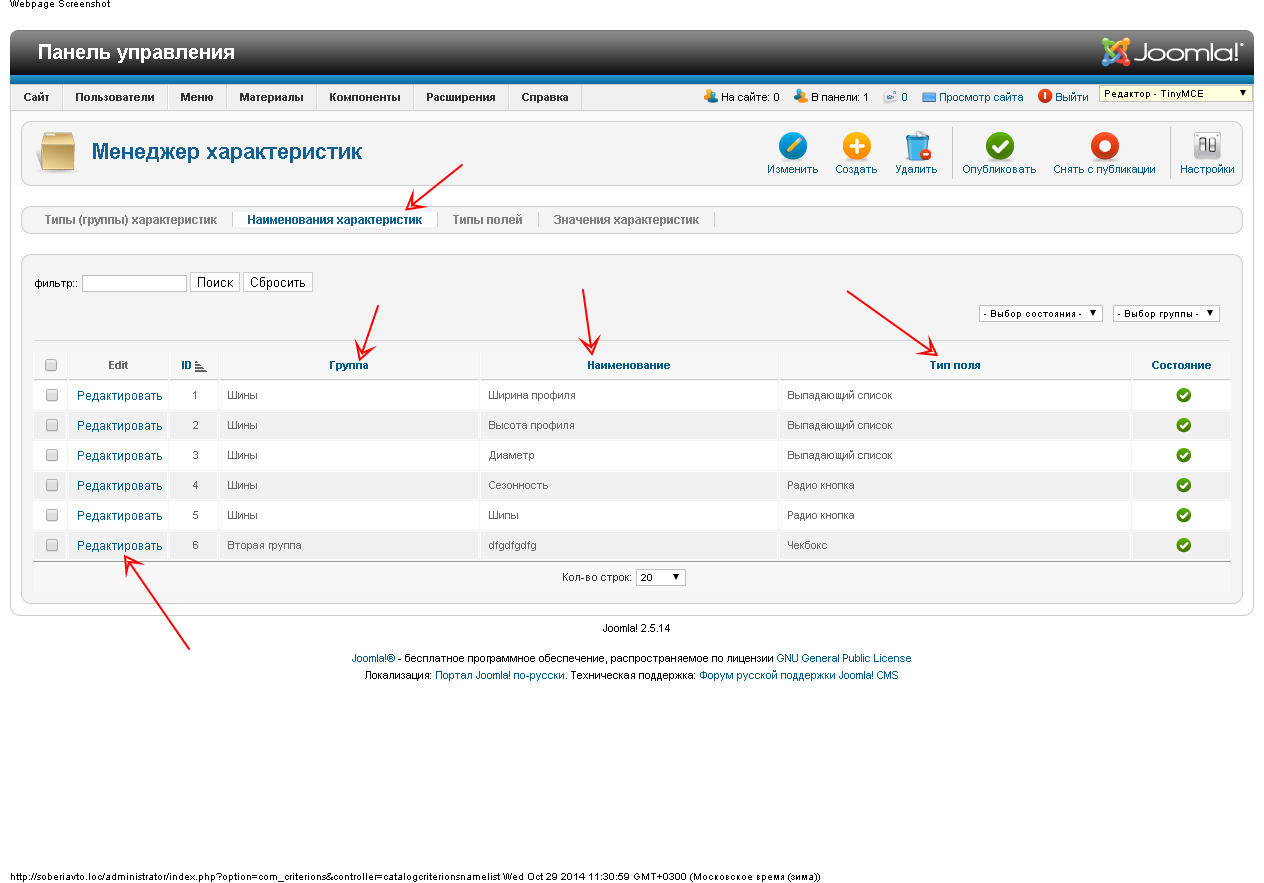
Task: Sort by the Состояние column header
Action: click(1181, 365)
